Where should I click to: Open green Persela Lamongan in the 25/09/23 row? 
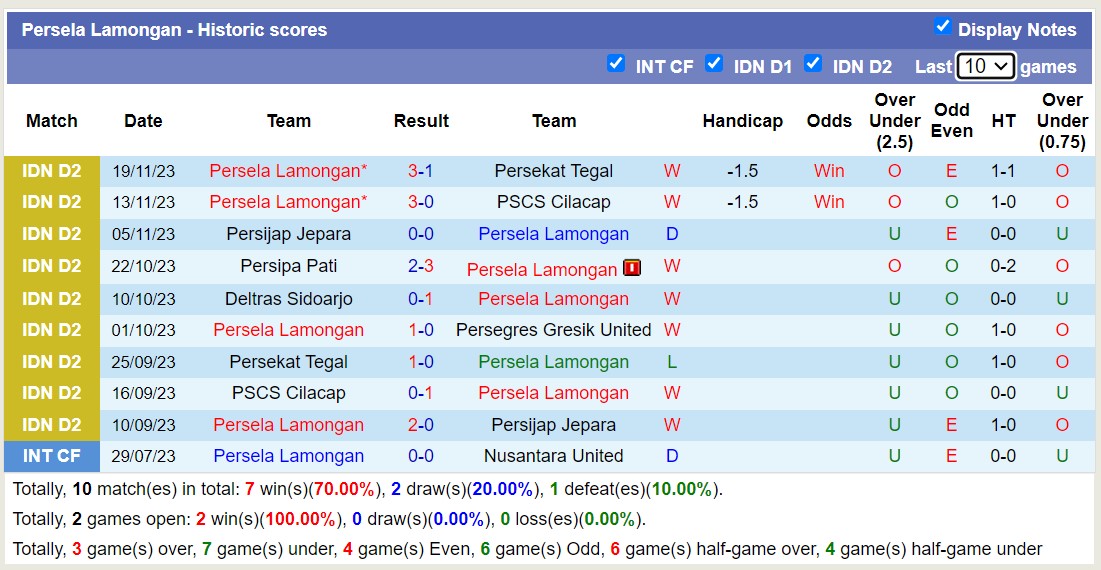click(x=553, y=362)
